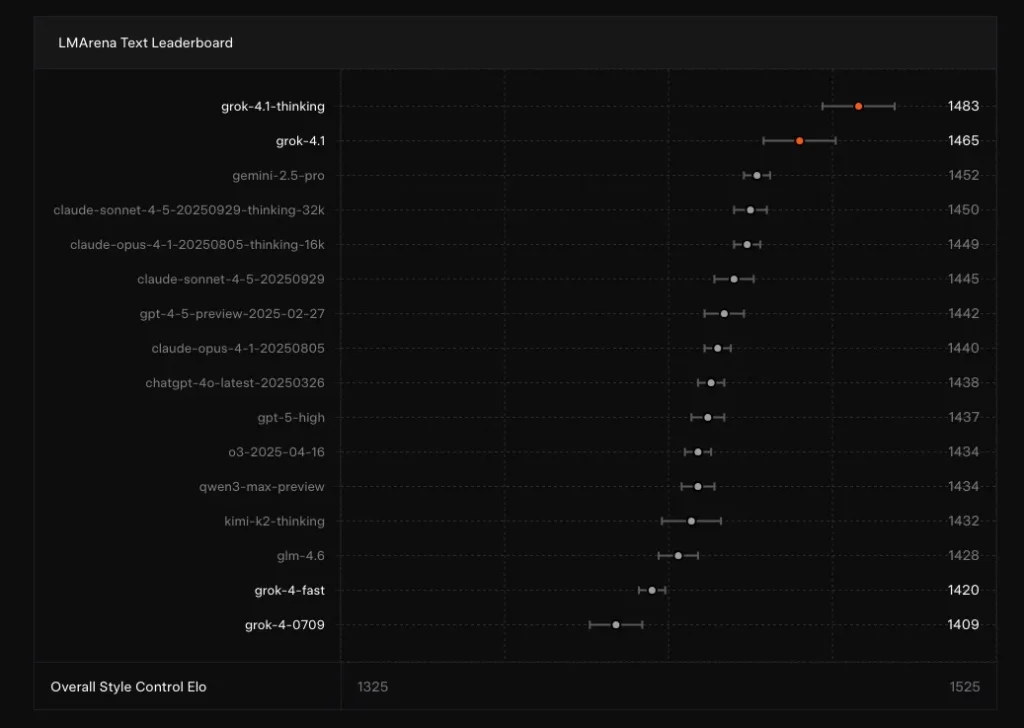Screen dimensions: 1024x728
Task: Select the Overall Style Control Elo label
Action: coord(130,687)
